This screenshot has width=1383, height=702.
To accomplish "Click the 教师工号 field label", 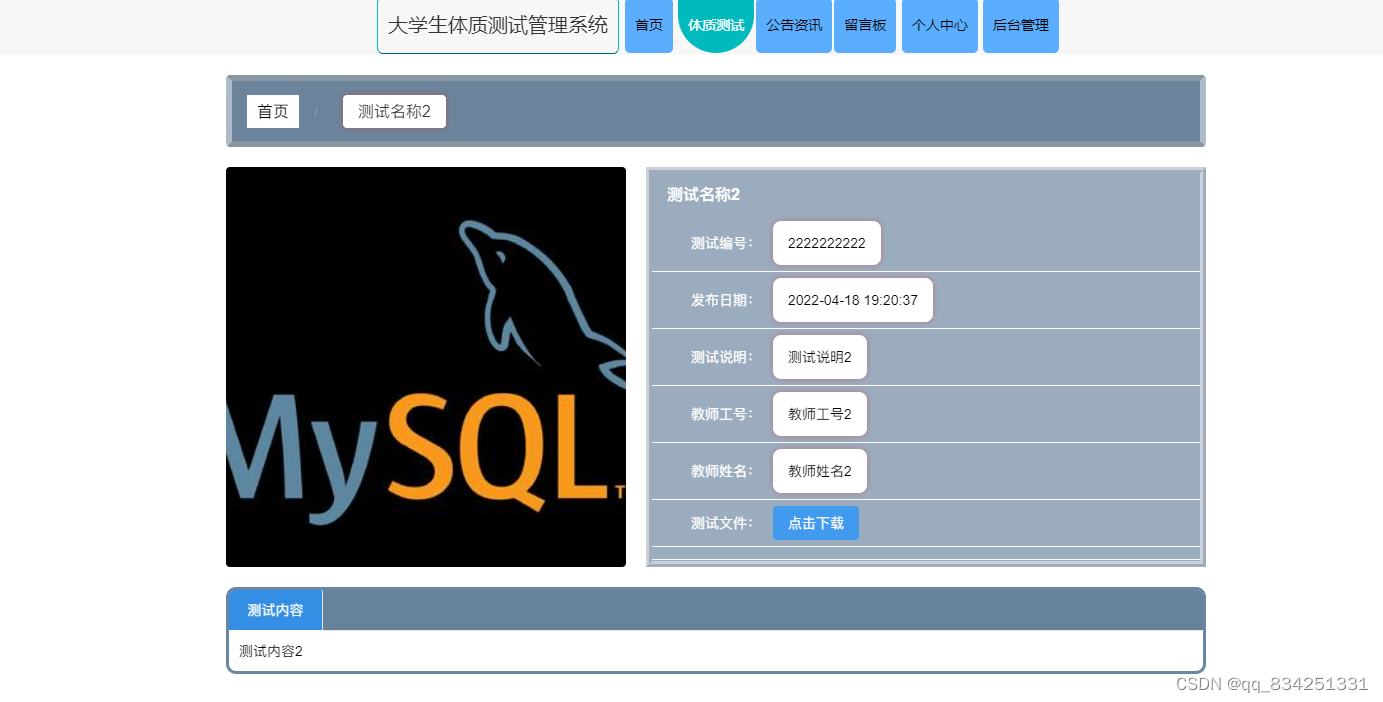I will (x=722, y=414).
